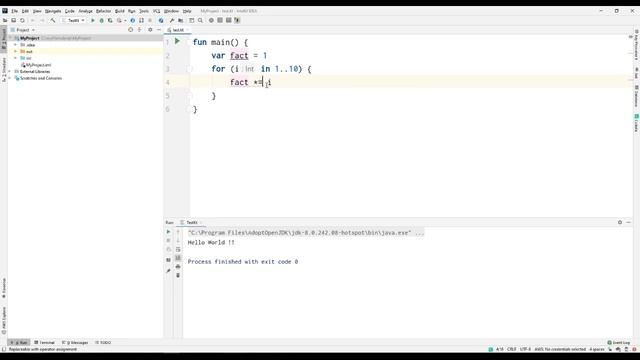Click the fact variable on line 2

239,56
